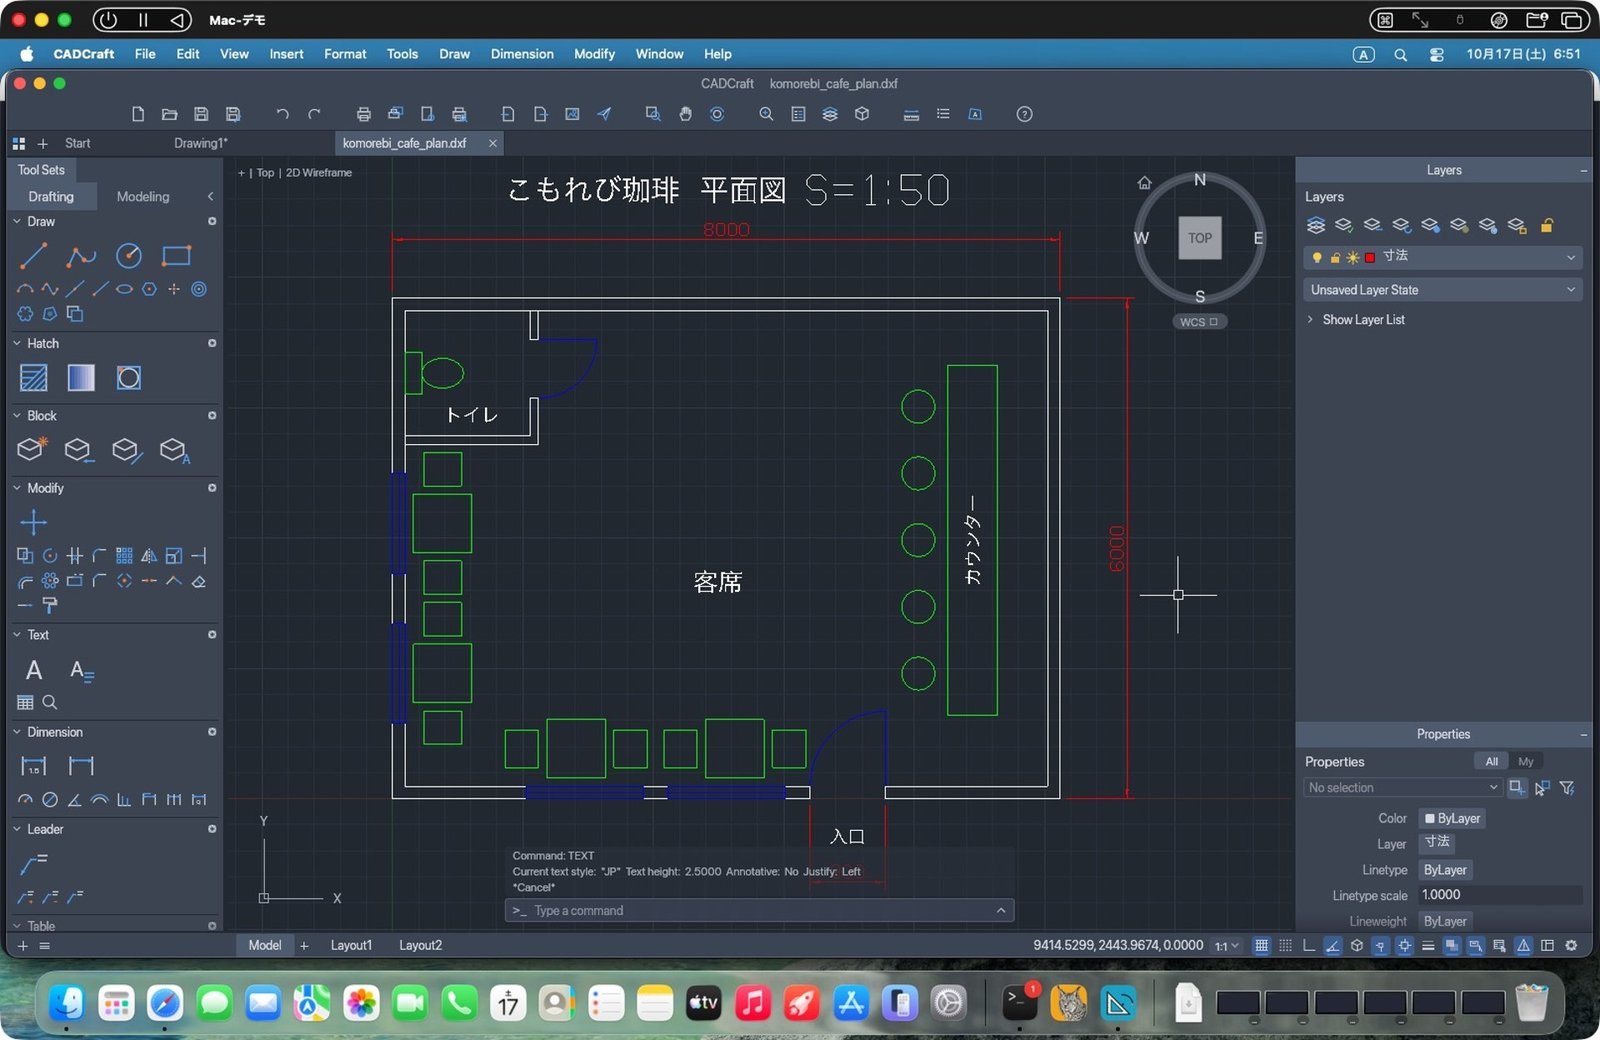Select the Line drawing tool
This screenshot has height=1040, width=1600.
pyautogui.click(x=34, y=256)
